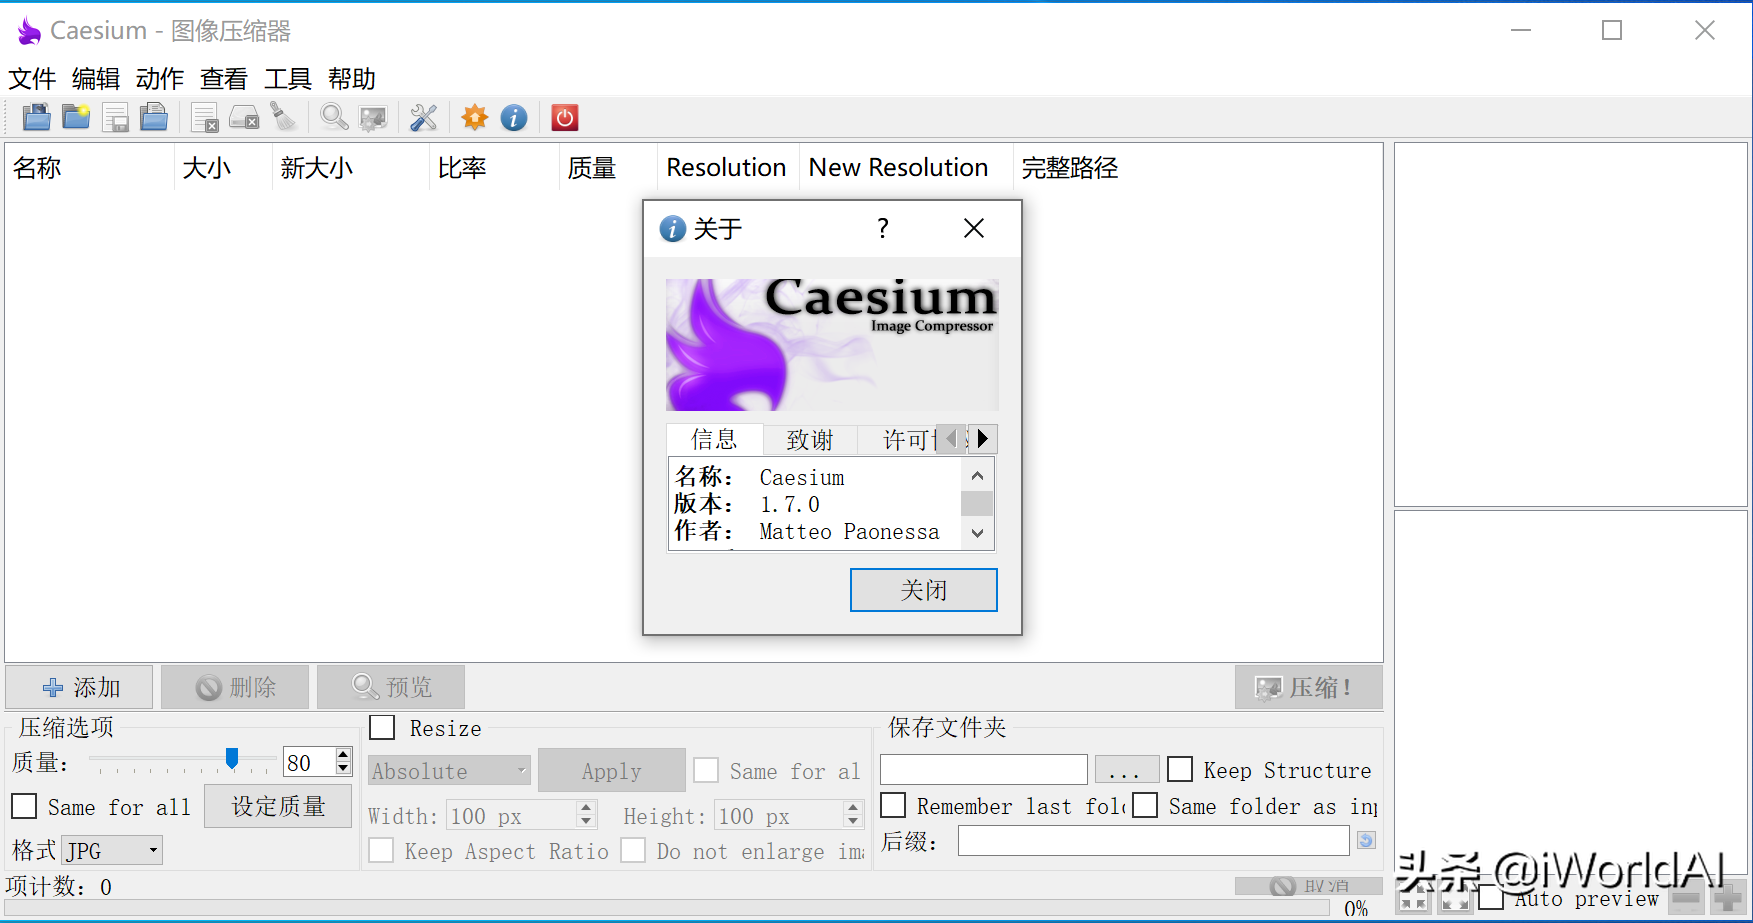Click the red power exit icon

tap(565, 118)
